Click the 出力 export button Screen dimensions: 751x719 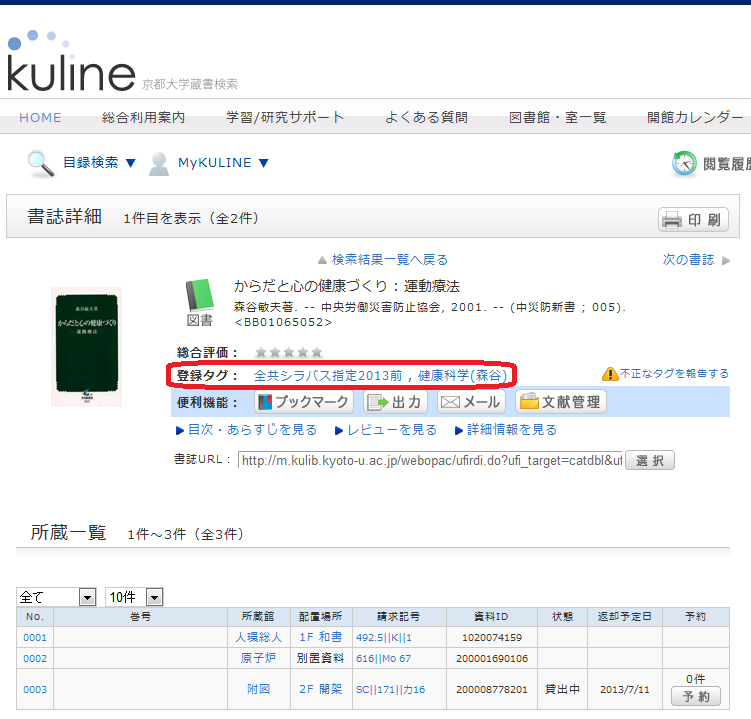pos(395,402)
